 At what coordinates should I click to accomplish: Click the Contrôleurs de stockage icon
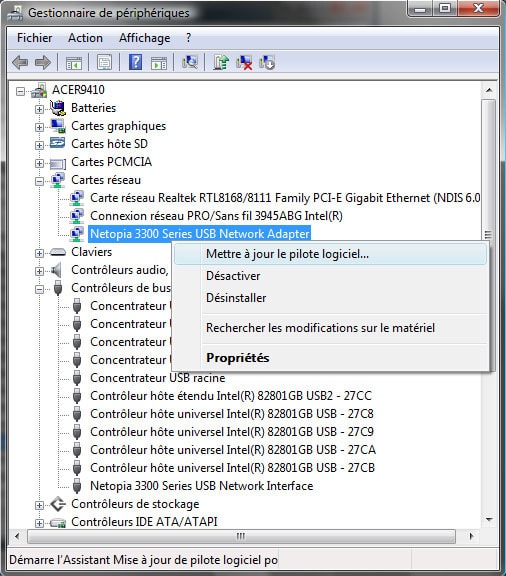tap(58, 504)
